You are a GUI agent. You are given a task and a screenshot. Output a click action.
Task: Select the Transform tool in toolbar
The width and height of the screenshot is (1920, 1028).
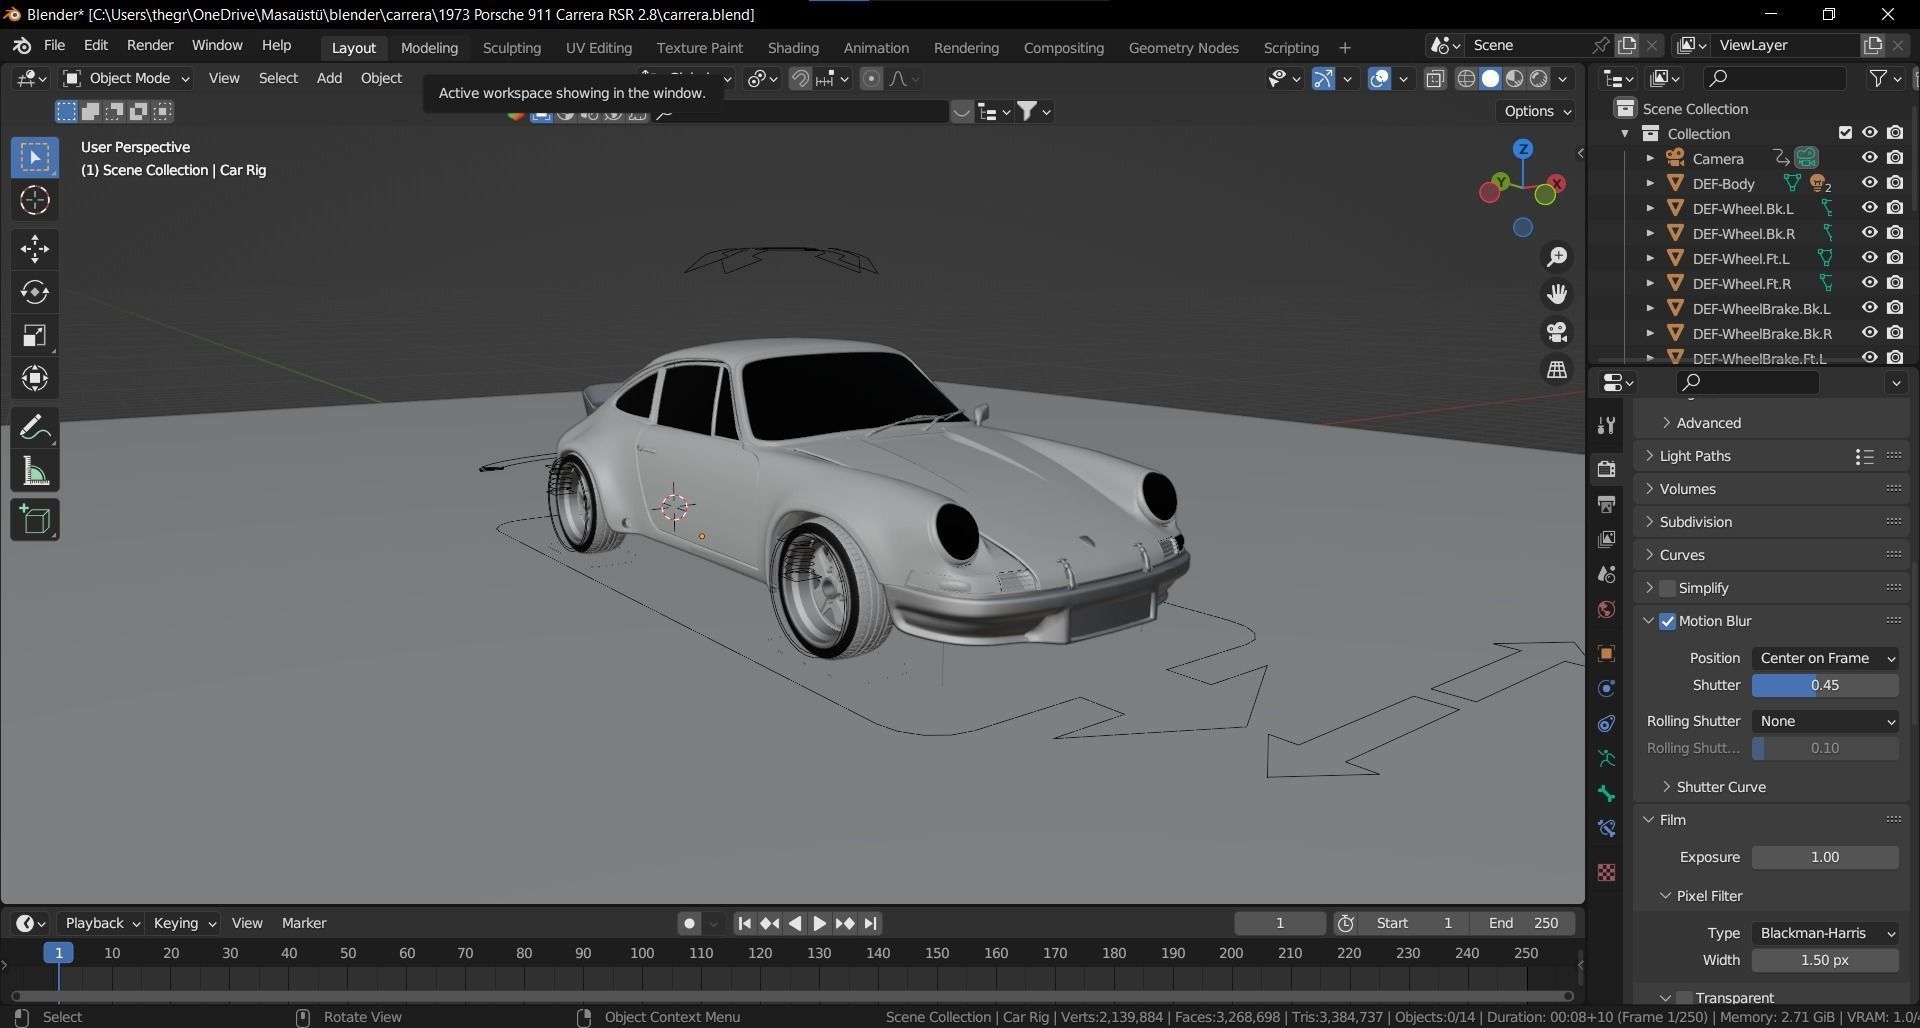tap(35, 378)
